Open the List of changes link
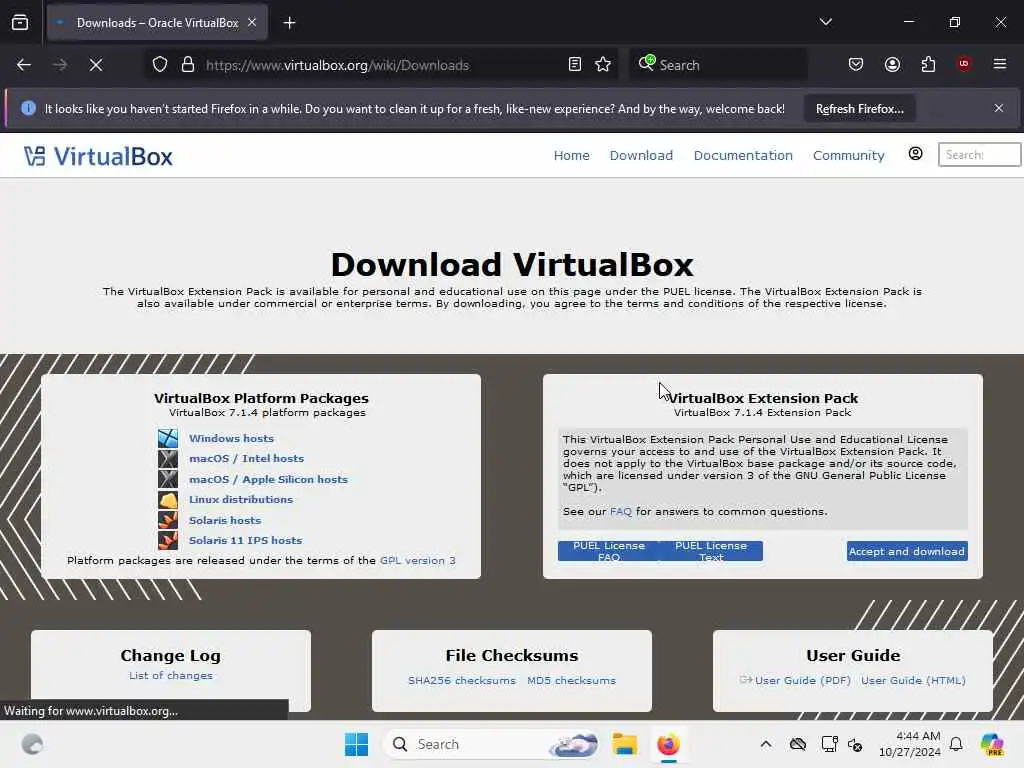The image size is (1024, 768). click(x=170, y=675)
